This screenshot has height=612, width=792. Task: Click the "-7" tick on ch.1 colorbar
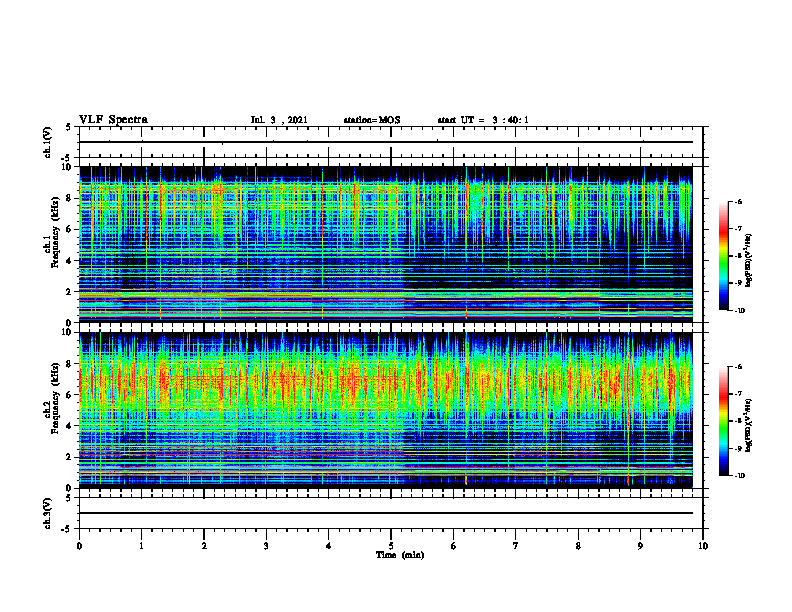coord(738,228)
